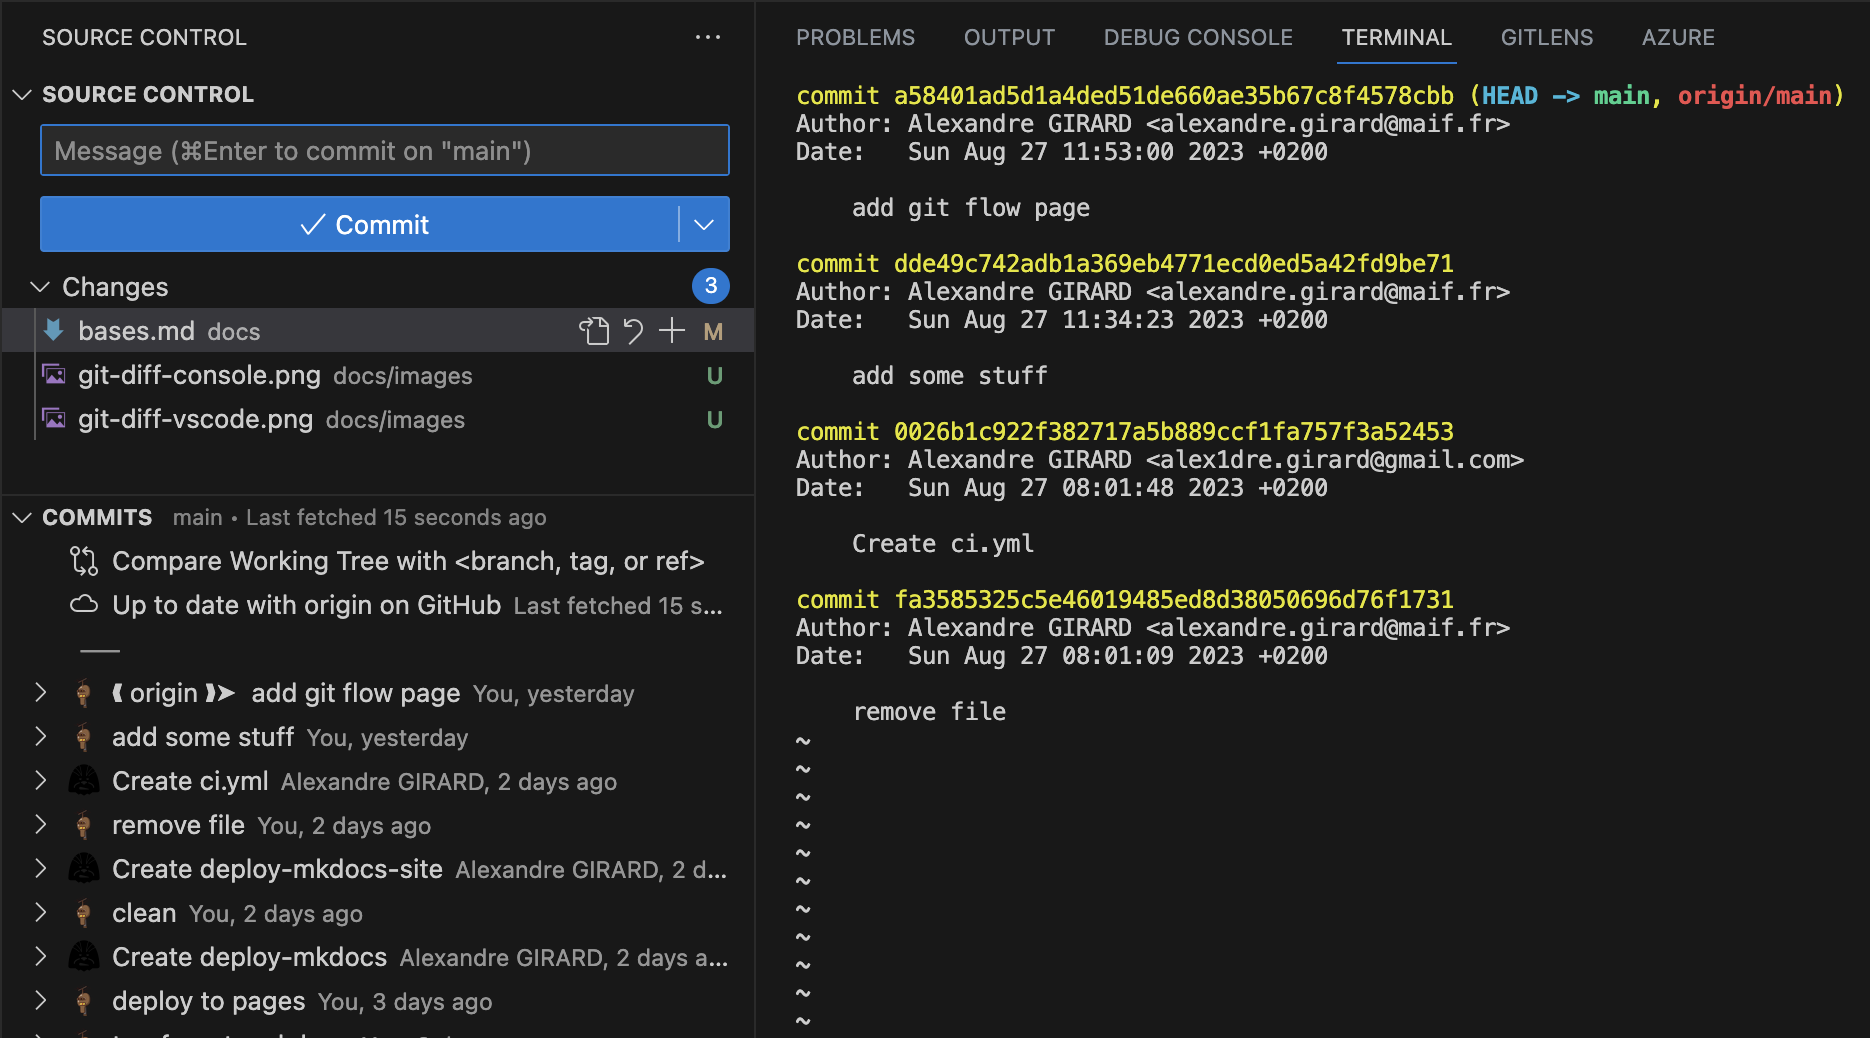Click commit hash fa3585325c5e in terminal
Screen dimensions: 1870x1038
[1173, 600]
